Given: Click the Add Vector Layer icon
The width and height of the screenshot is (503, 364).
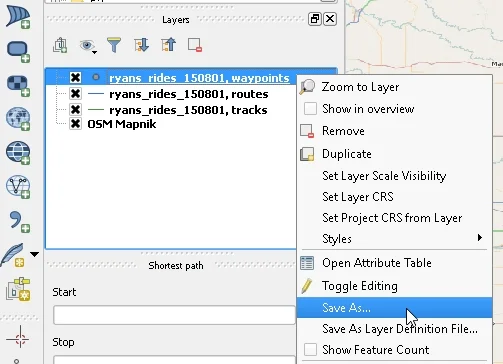Looking at the screenshot, I should click(x=18, y=17).
